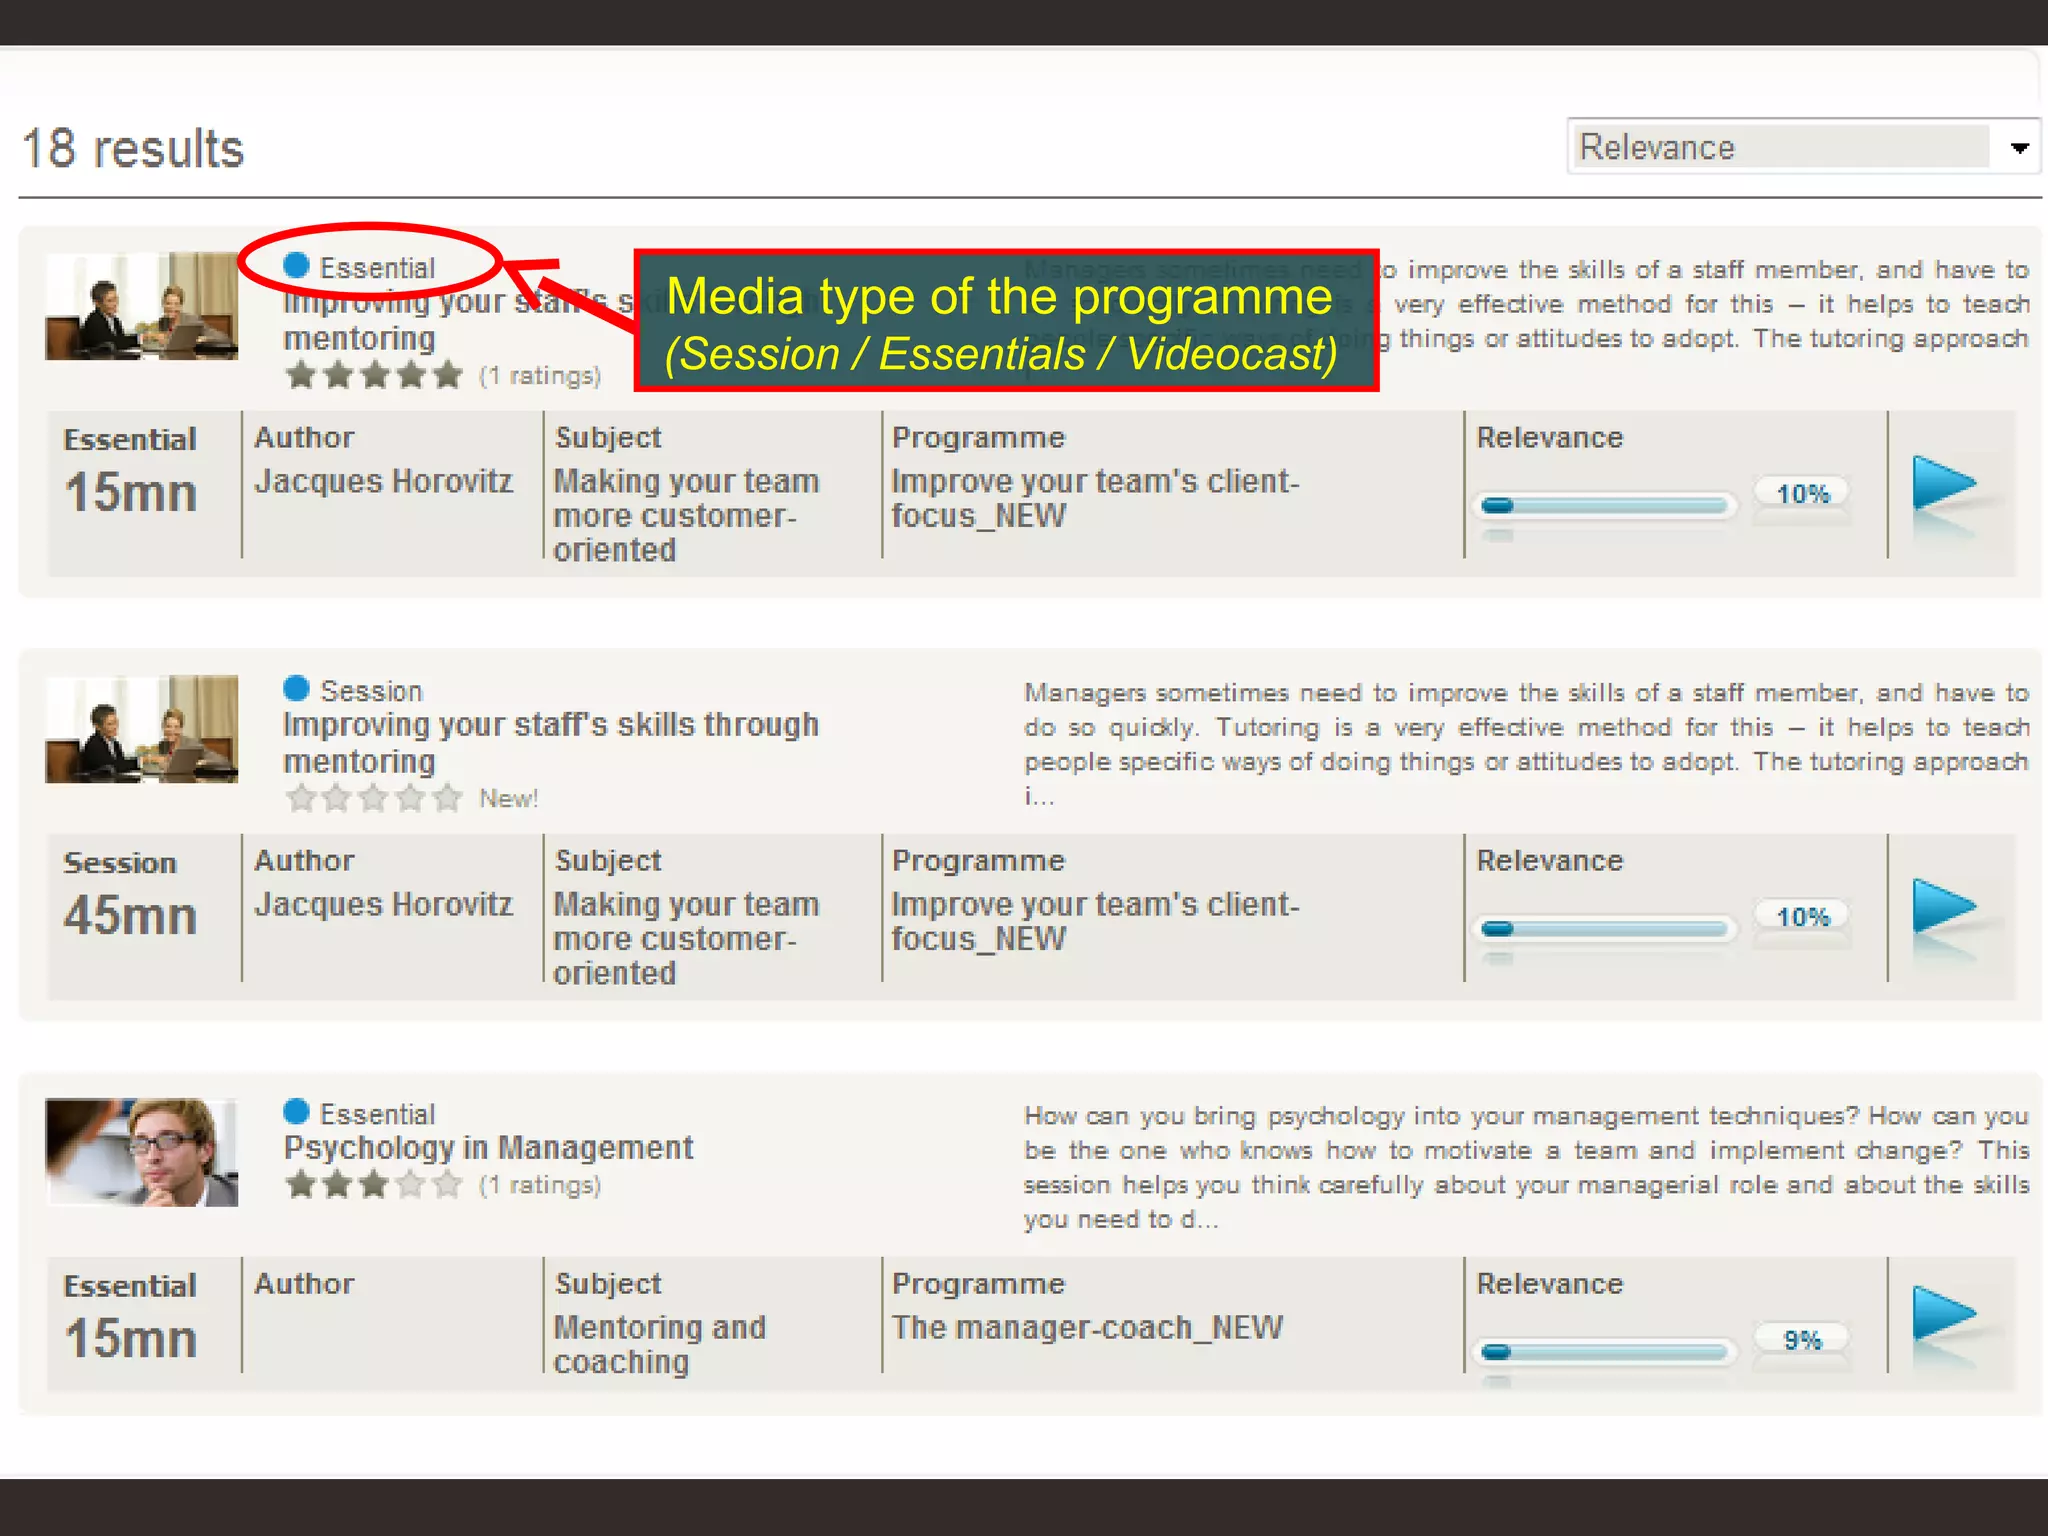Click the 18 results heading
This screenshot has height=1536, width=2048.
pyautogui.click(x=133, y=149)
